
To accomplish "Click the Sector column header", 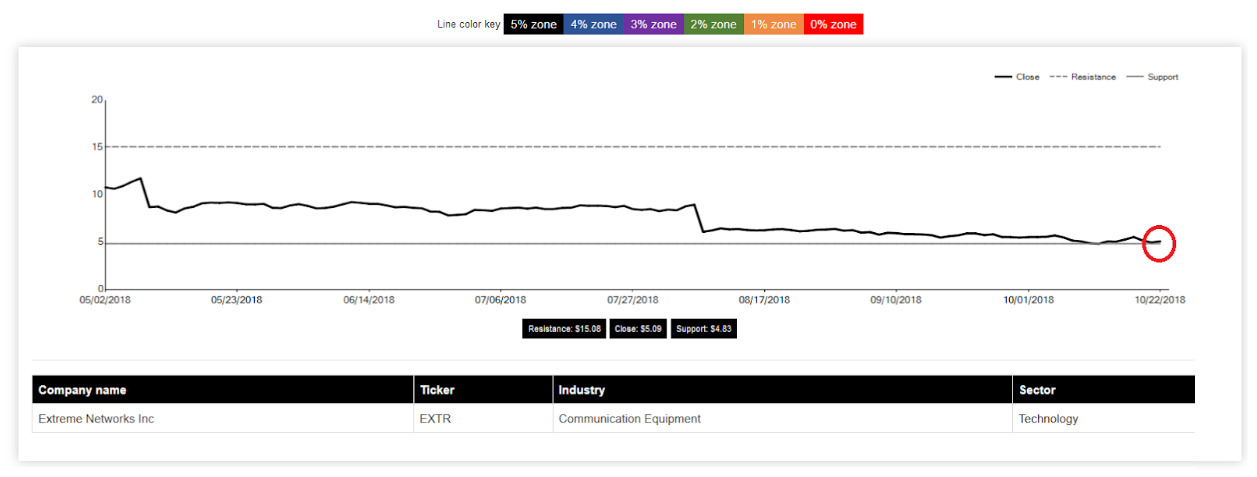I will [x=1037, y=390].
